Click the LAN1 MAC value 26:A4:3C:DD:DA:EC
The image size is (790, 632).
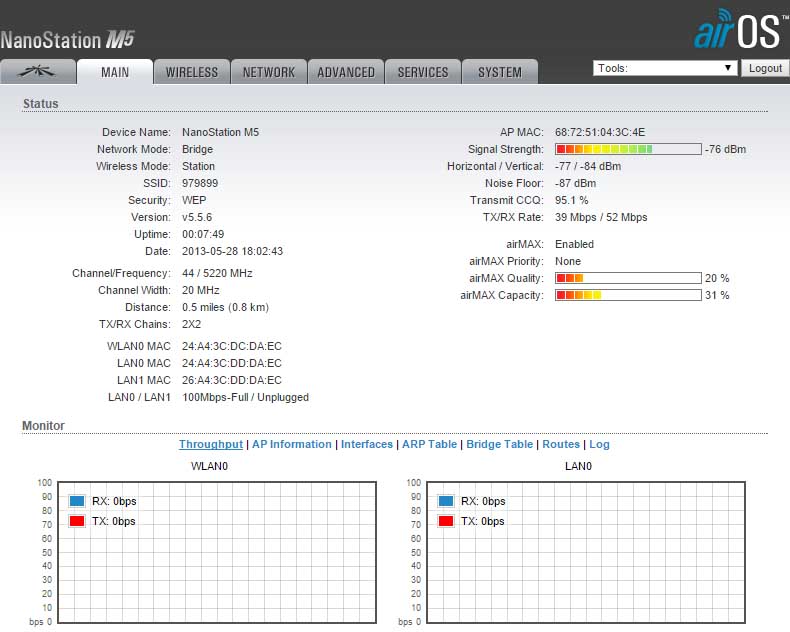pyautogui.click(x=232, y=380)
